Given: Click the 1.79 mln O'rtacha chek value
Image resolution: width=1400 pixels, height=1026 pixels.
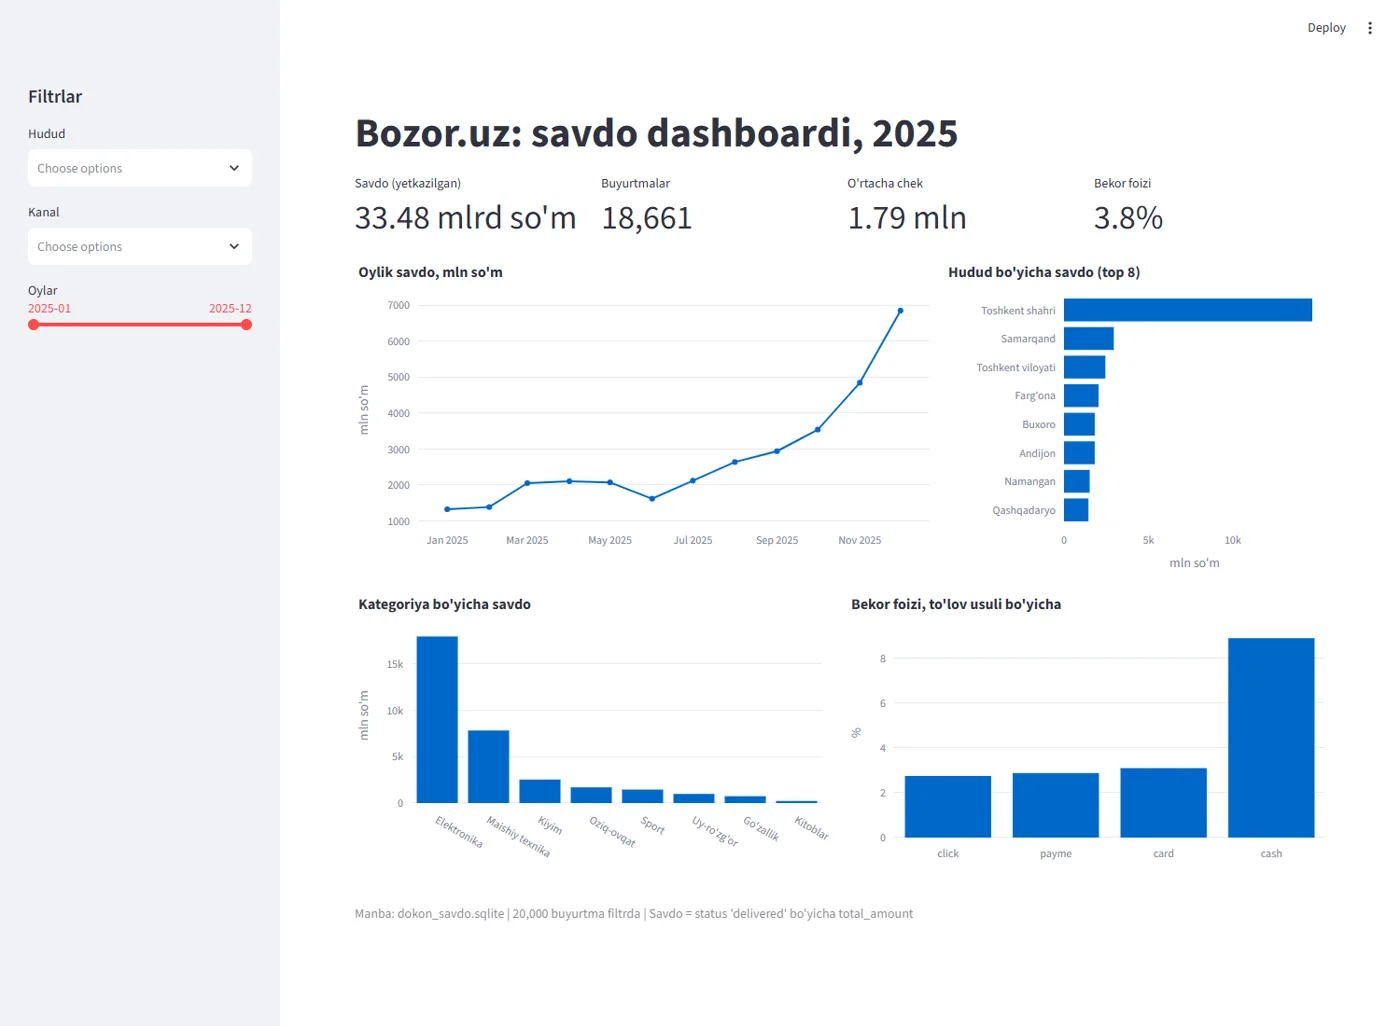Looking at the screenshot, I should (x=907, y=218).
